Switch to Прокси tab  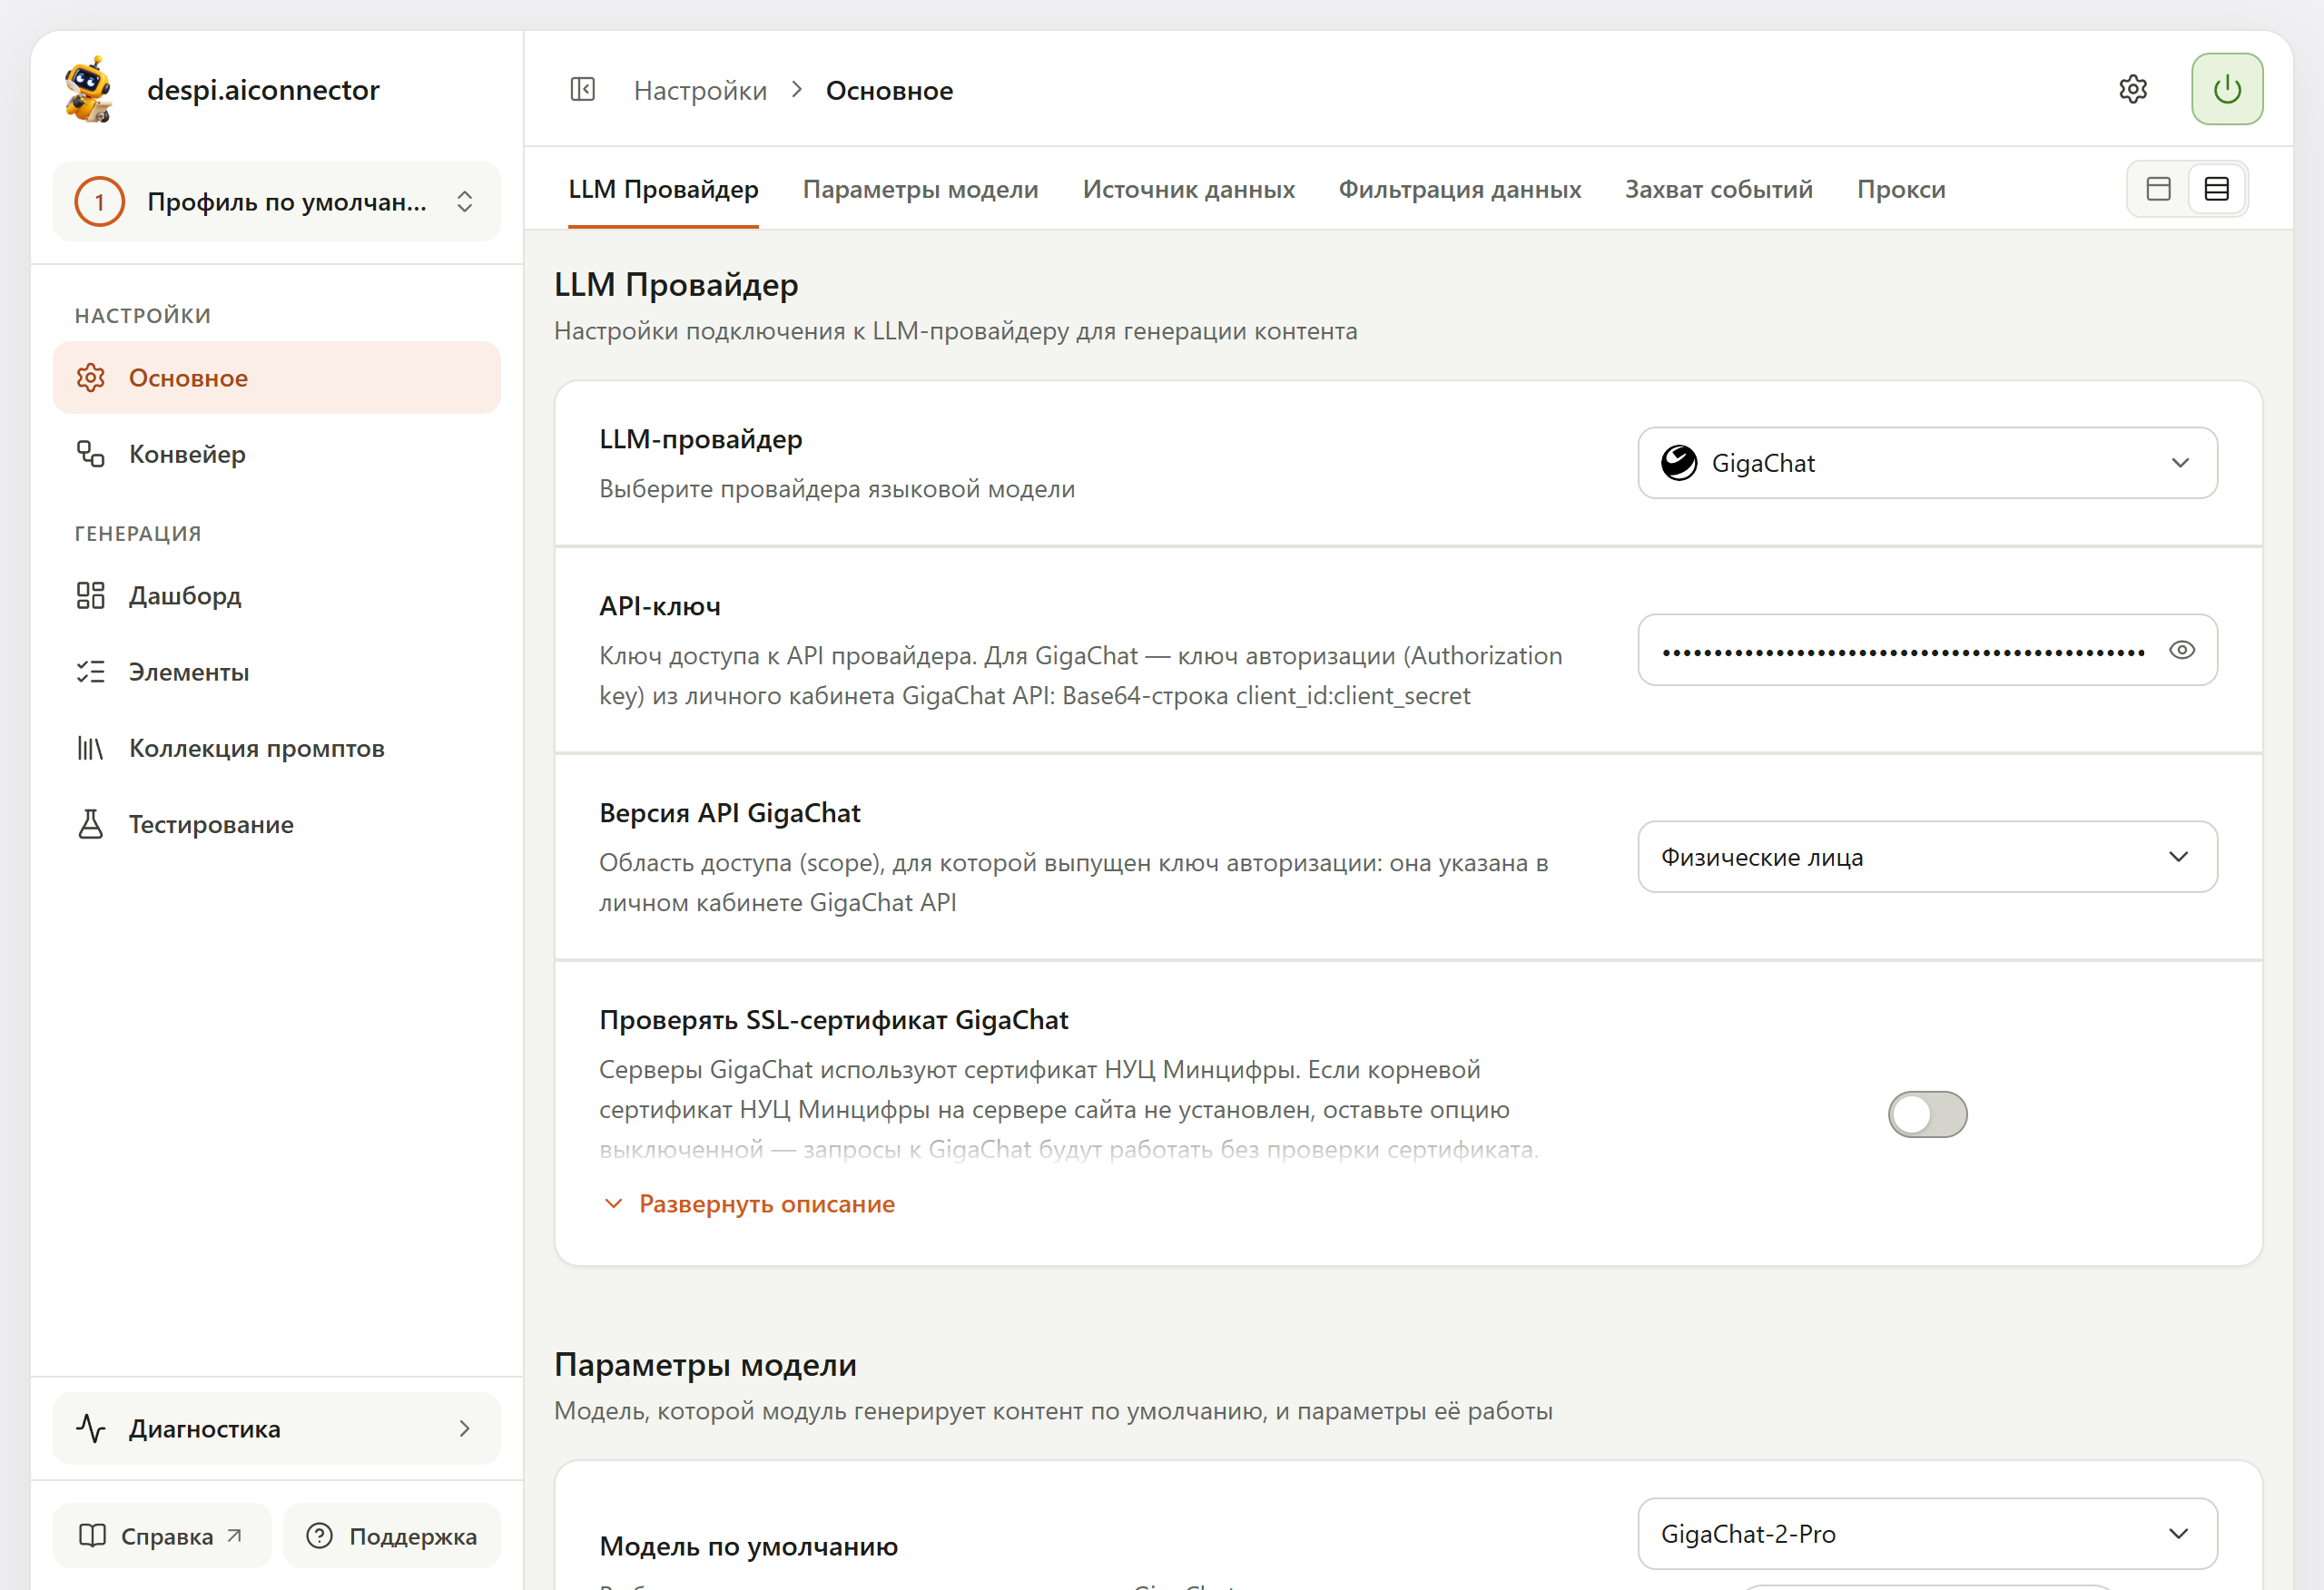(1901, 189)
